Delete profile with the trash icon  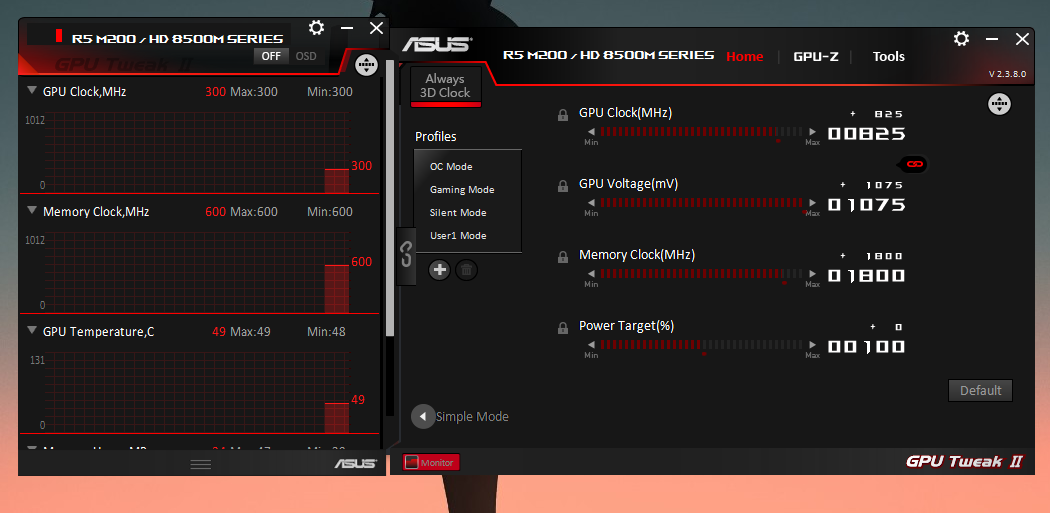click(467, 270)
